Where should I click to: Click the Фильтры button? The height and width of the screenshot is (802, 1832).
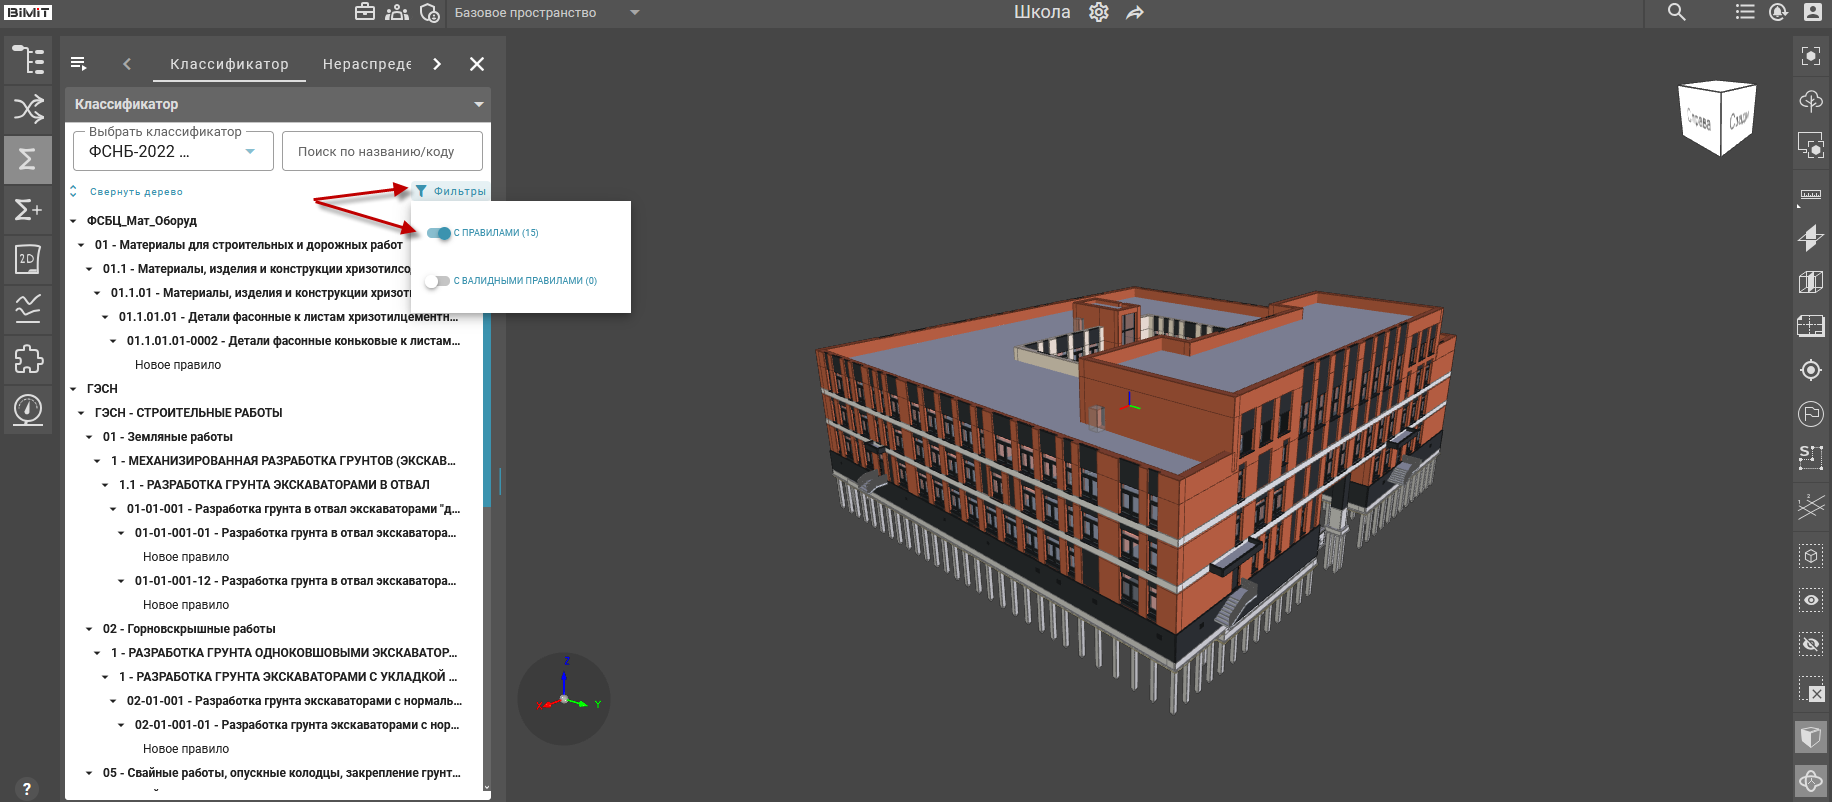click(451, 191)
